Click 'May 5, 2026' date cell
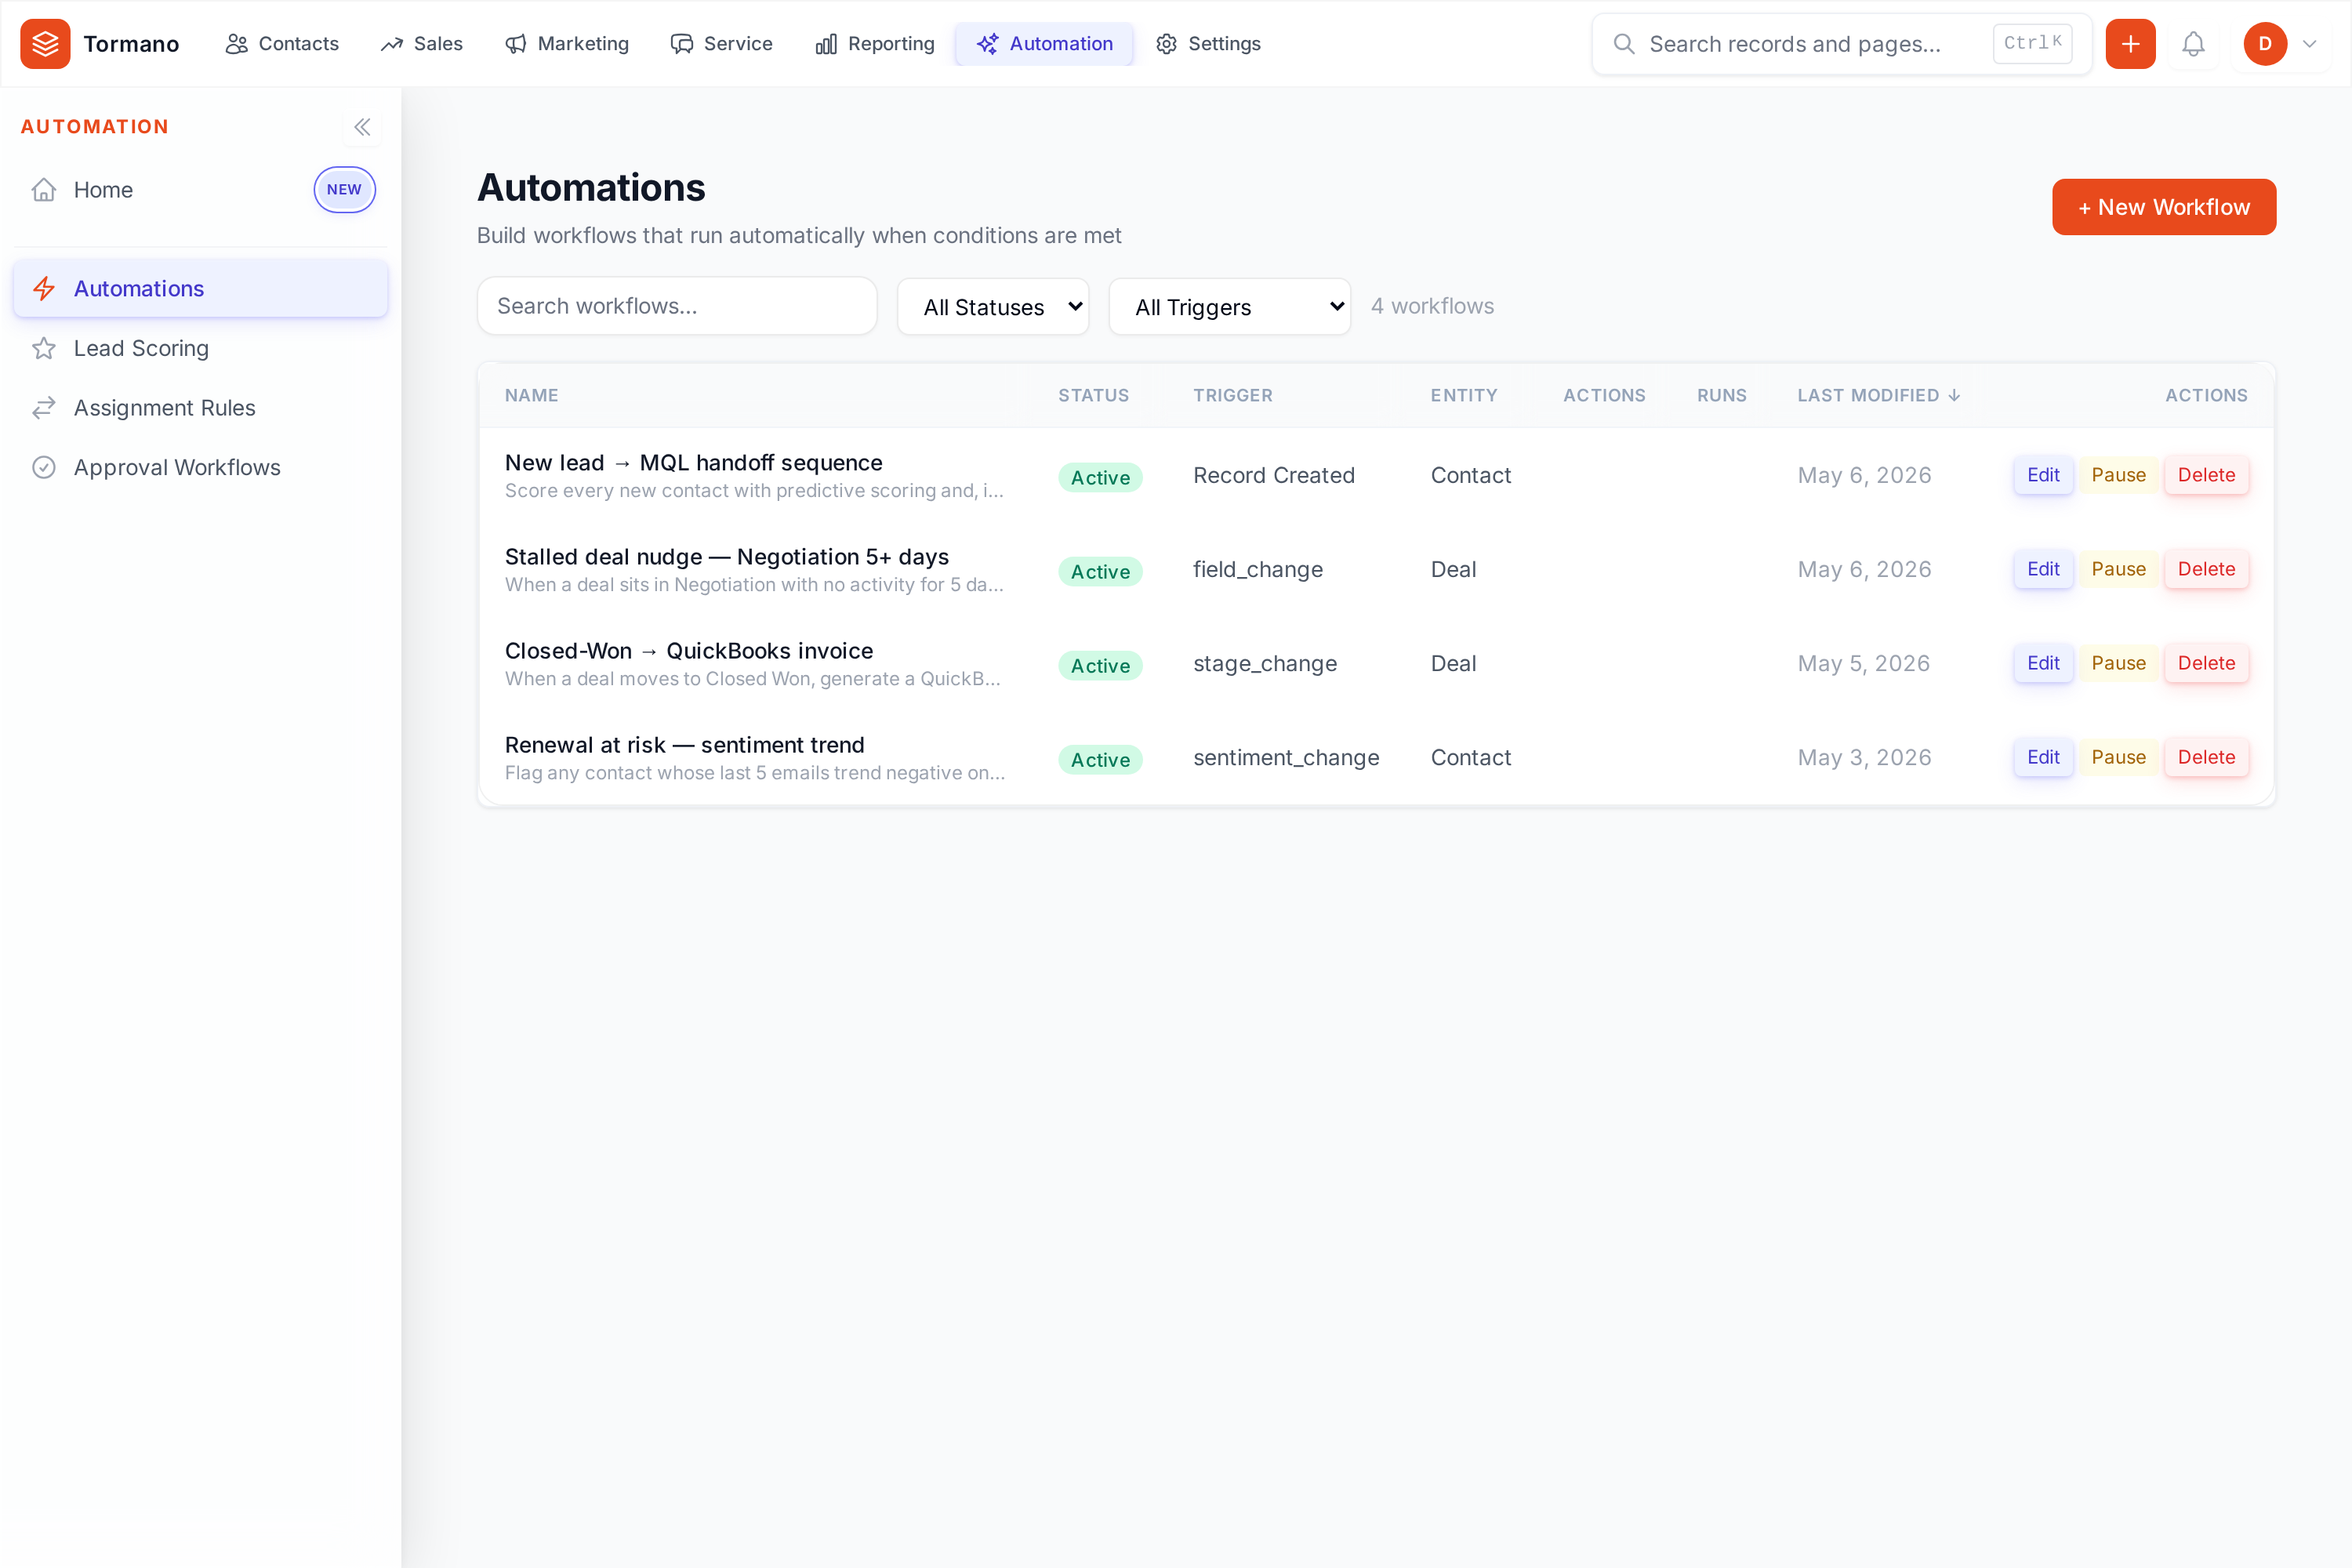This screenshot has width=2352, height=1568. coord(1864,663)
